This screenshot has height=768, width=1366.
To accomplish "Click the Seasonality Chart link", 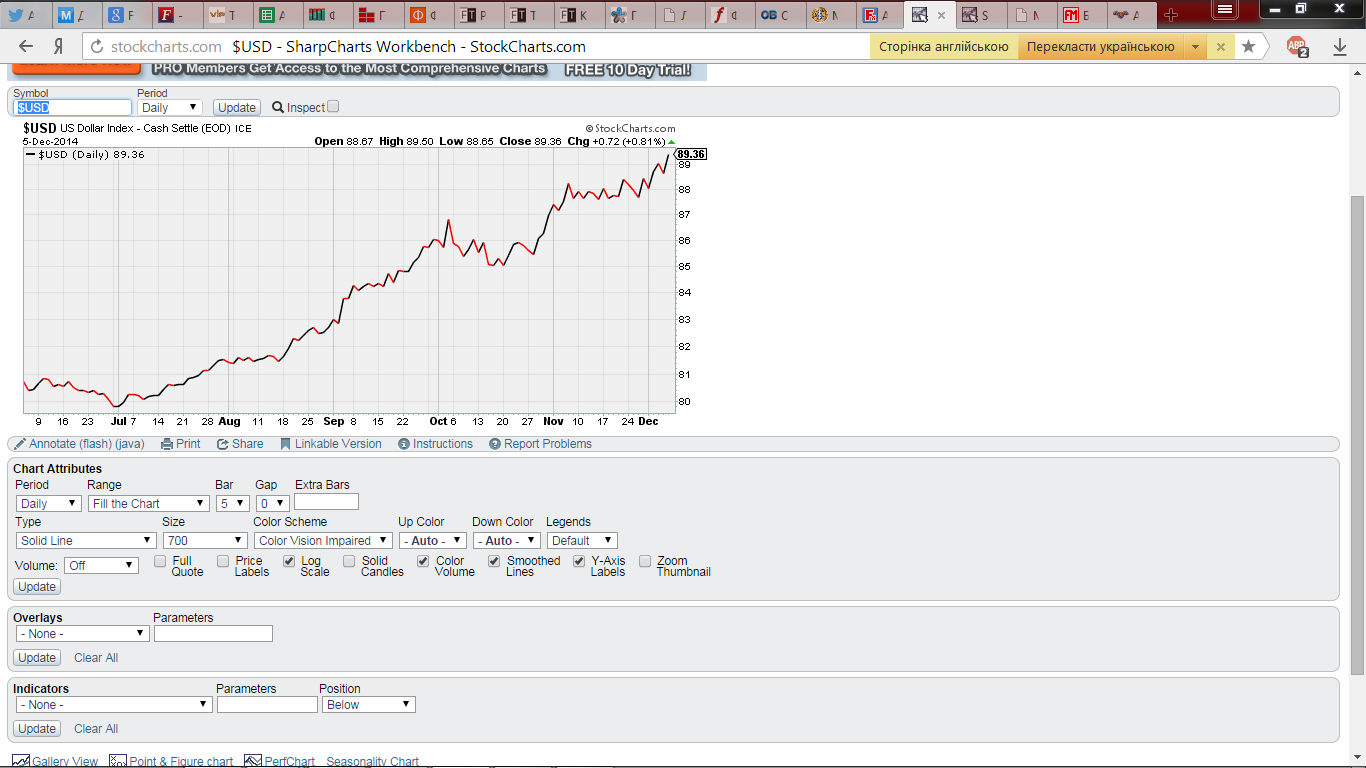I will (372, 762).
